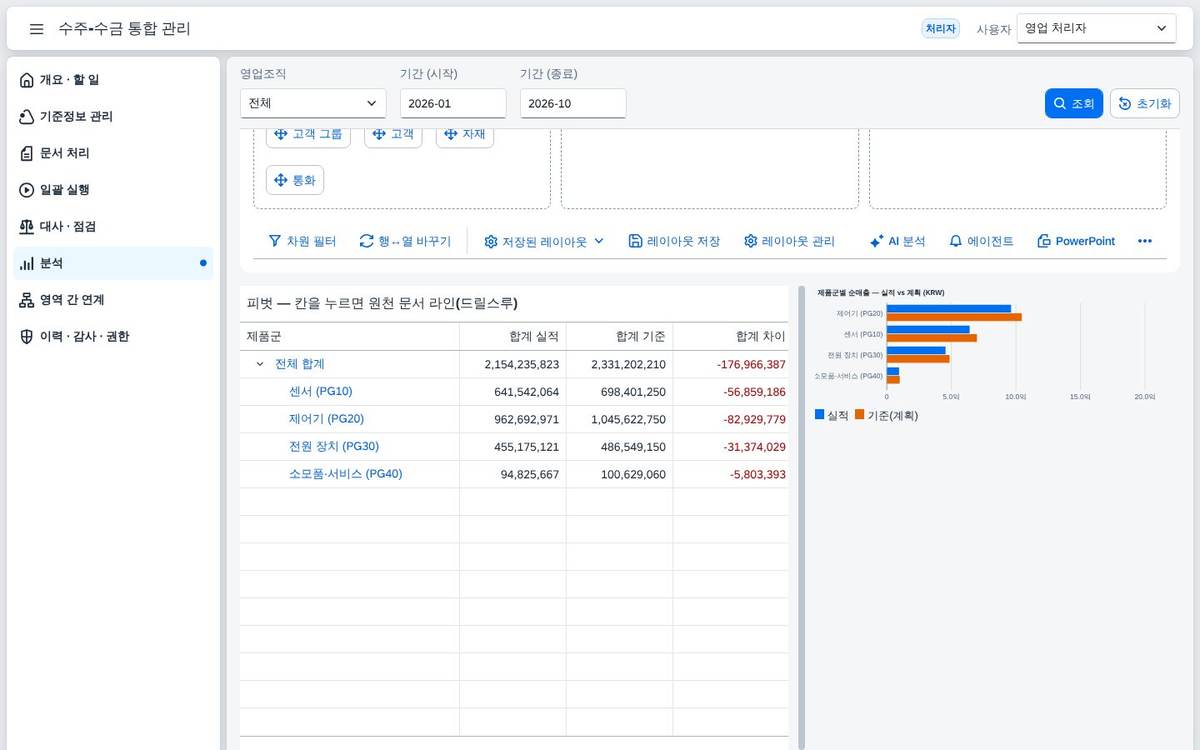Go to 개요 · 할 일 home icon
Screen dimensions: 1200x750
27,80
